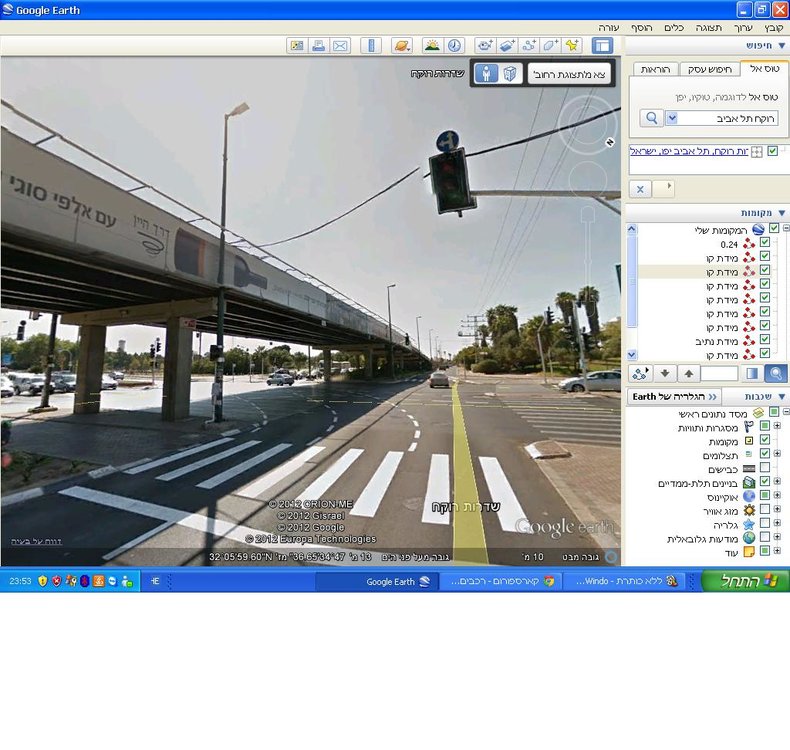Click the Add Image Overlay icon
790x750 pixels.
[507, 46]
